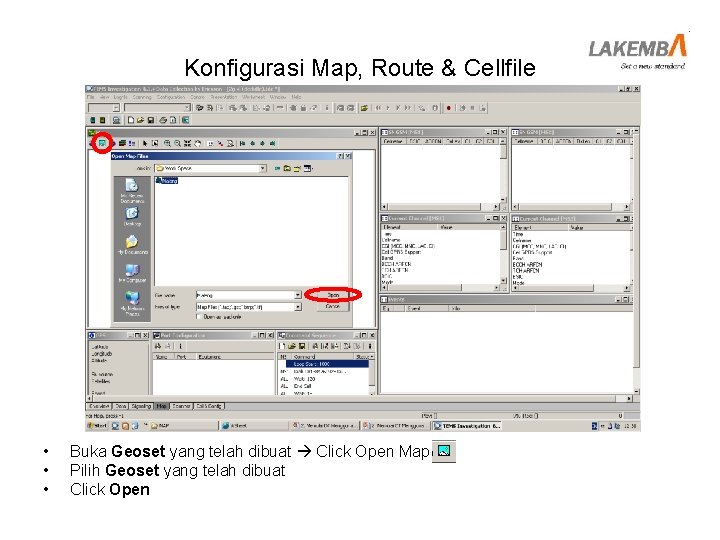Click the File name input field
Screen dimensions: 720x540
(x=245, y=295)
